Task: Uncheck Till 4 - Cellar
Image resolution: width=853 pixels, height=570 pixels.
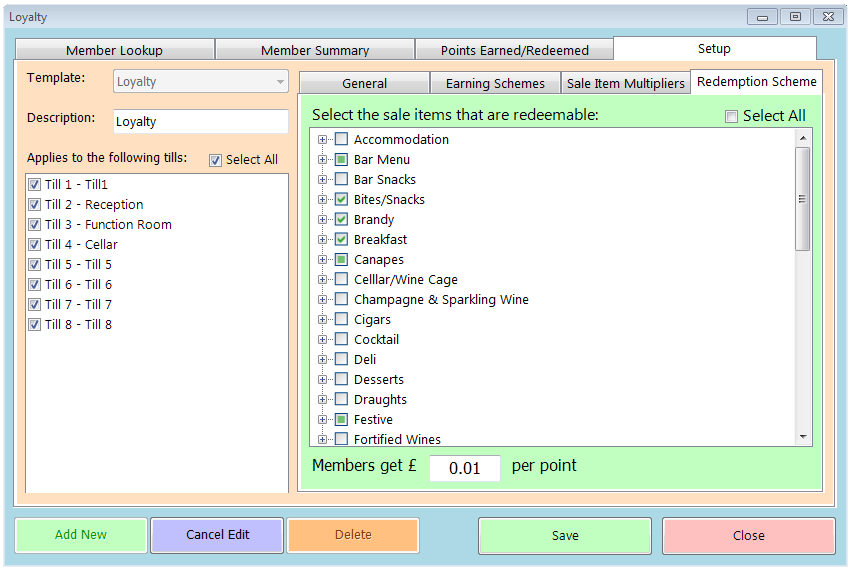Action: (x=34, y=245)
